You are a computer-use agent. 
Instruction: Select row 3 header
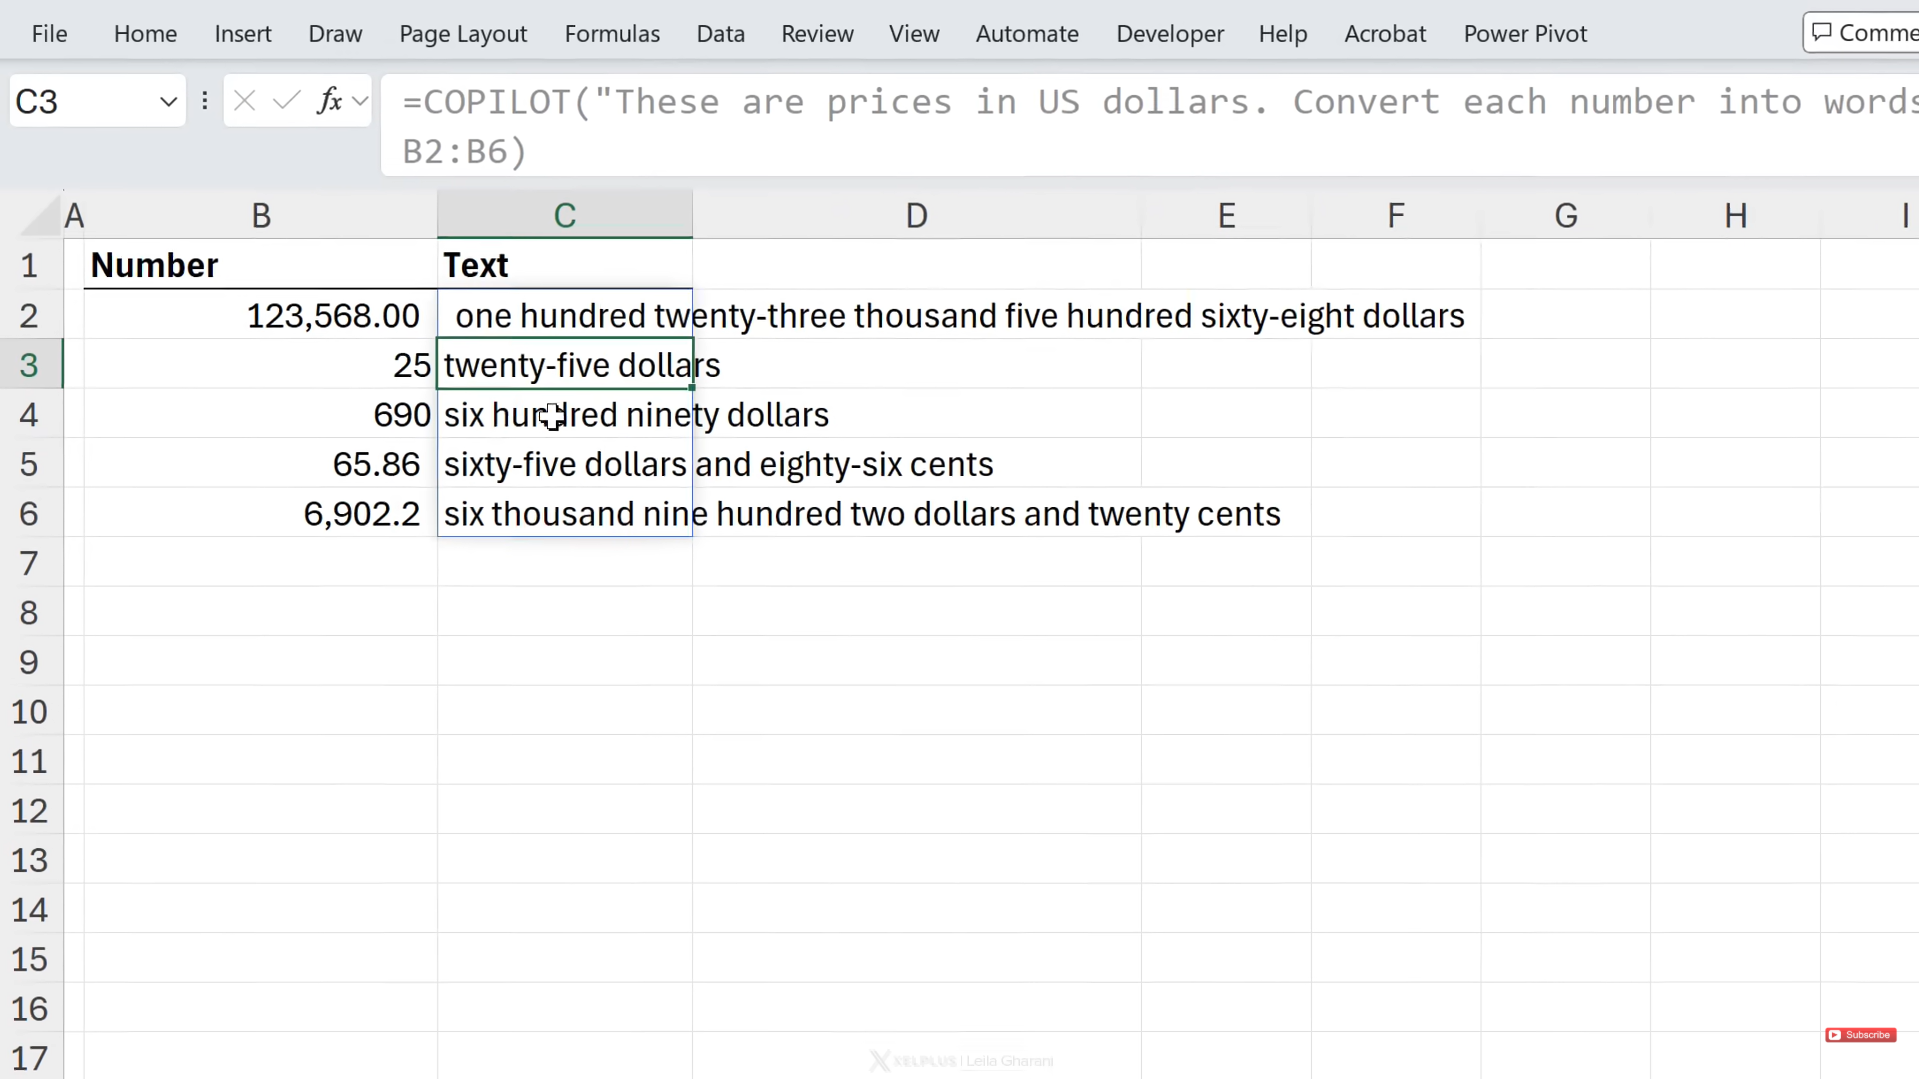tap(29, 365)
